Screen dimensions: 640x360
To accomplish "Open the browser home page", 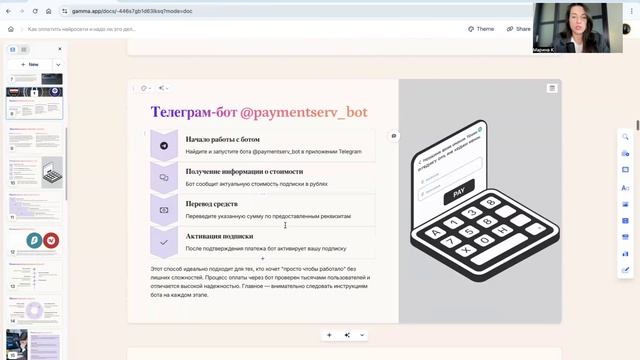I will pos(49,11).
